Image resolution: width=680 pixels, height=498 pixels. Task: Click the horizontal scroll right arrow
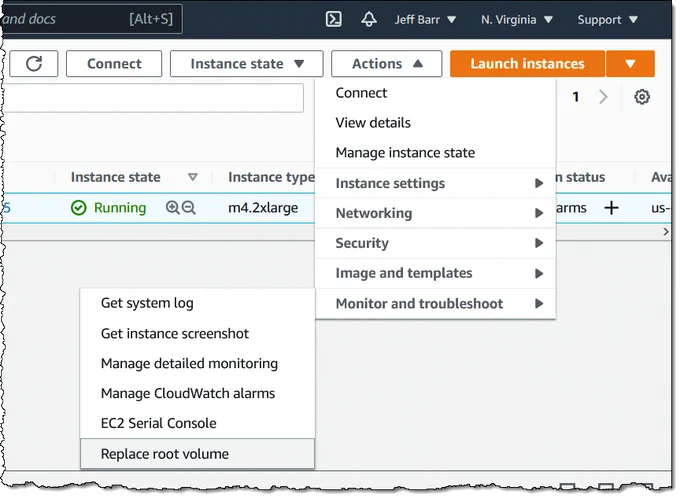[x=666, y=232]
